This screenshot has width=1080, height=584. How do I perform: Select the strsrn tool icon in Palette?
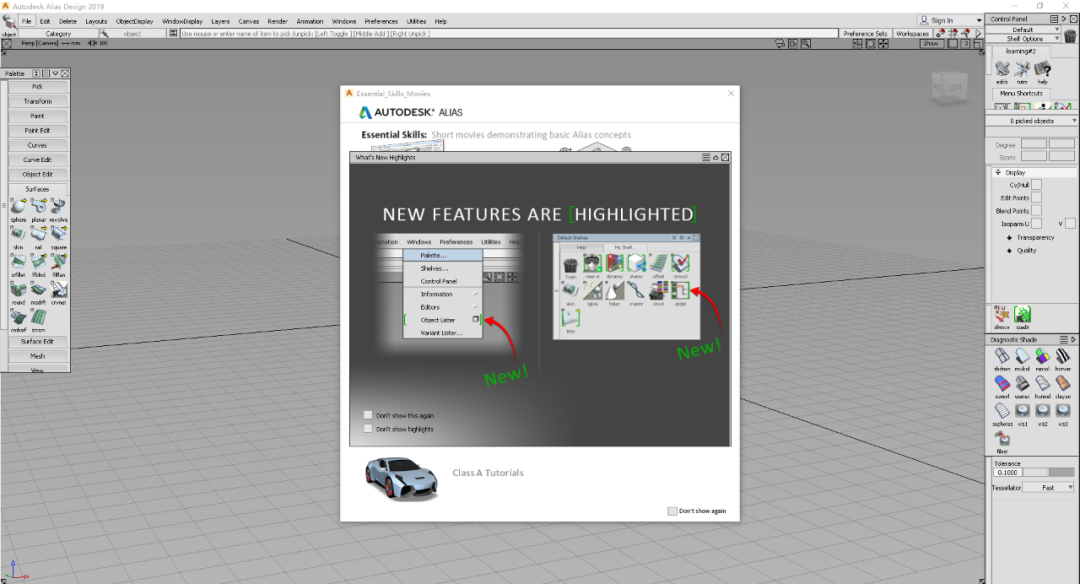click(39, 317)
